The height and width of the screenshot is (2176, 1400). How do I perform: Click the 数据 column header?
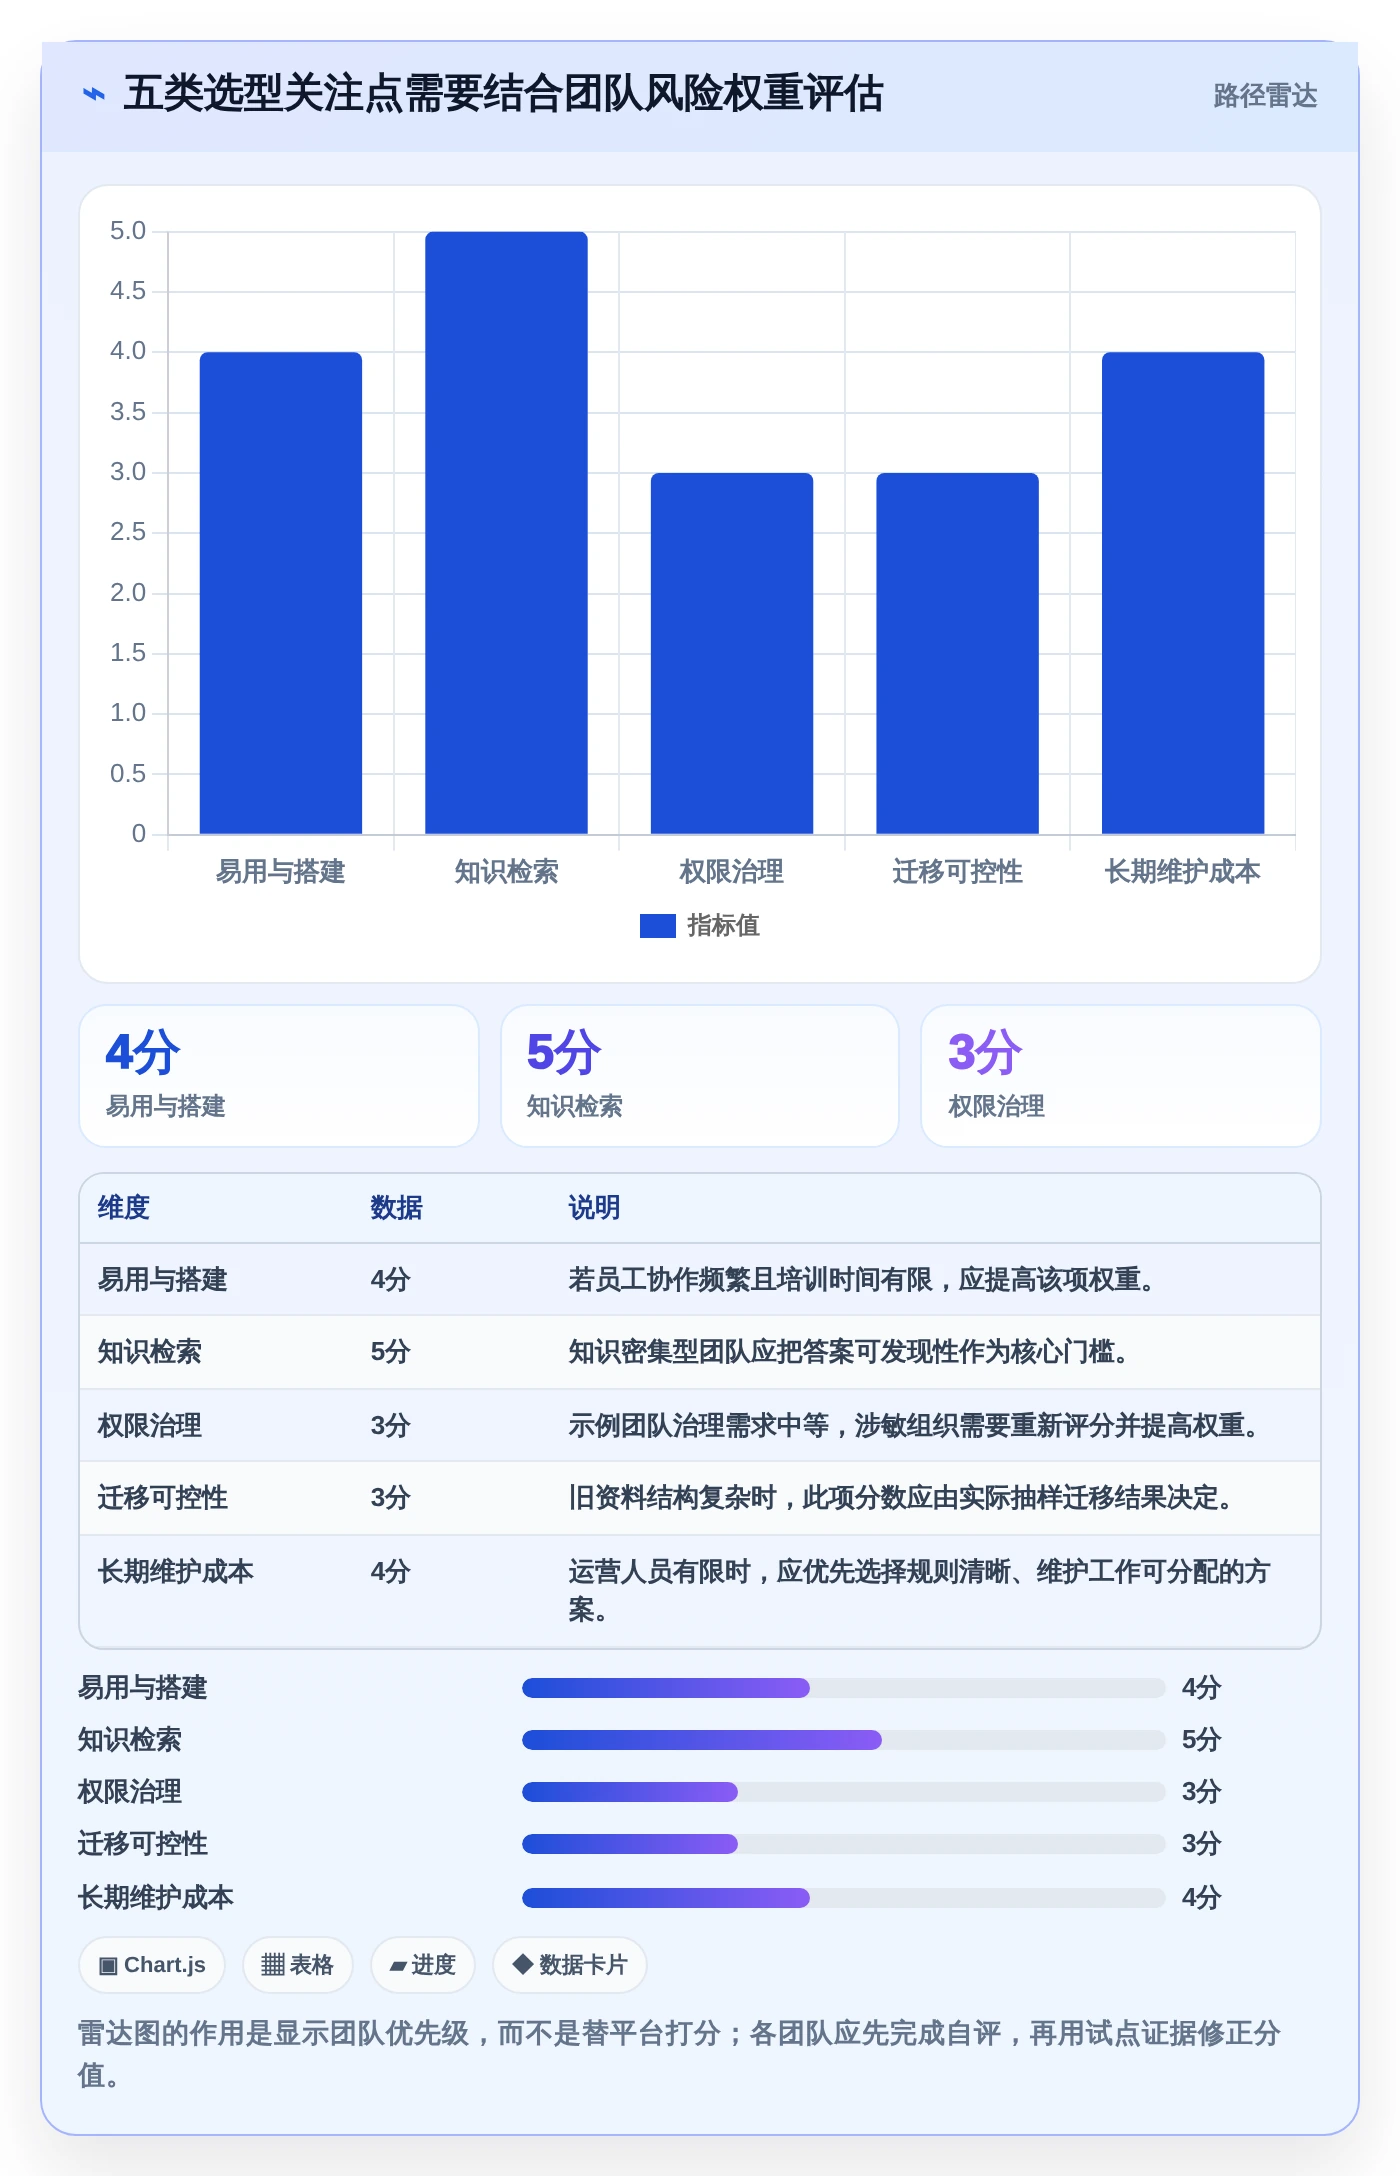point(397,1208)
